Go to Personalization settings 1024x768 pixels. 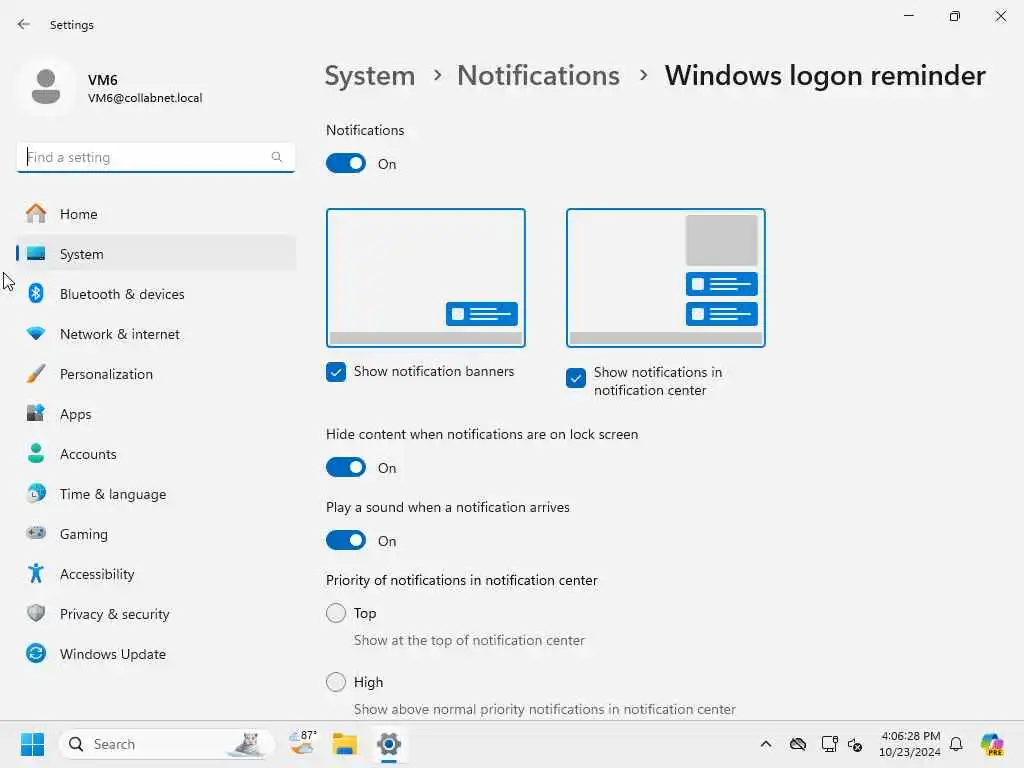(156, 374)
